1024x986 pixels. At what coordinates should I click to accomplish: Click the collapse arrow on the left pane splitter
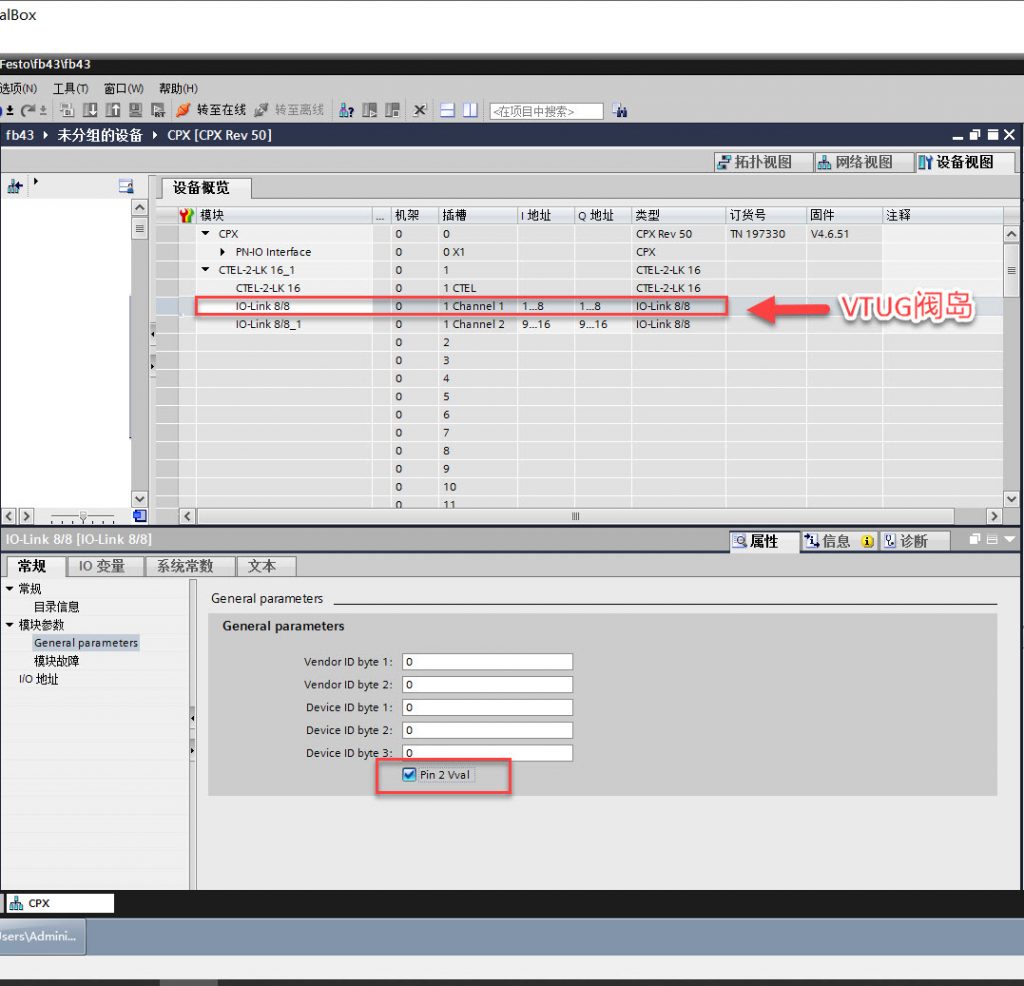pyautogui.click(x=152, y=334)
